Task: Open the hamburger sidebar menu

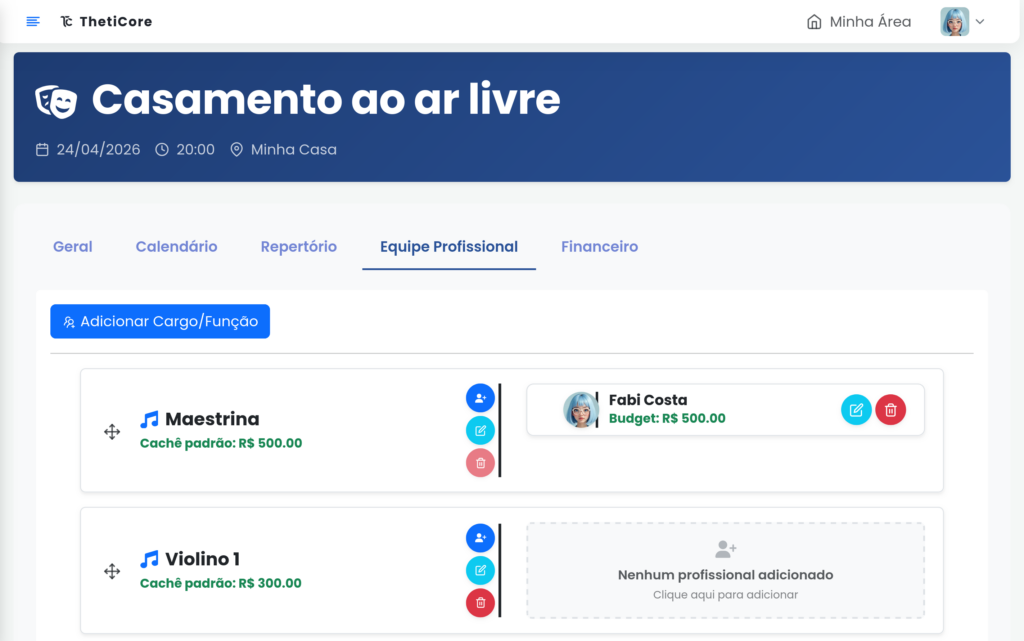Action: coord(33,22)
